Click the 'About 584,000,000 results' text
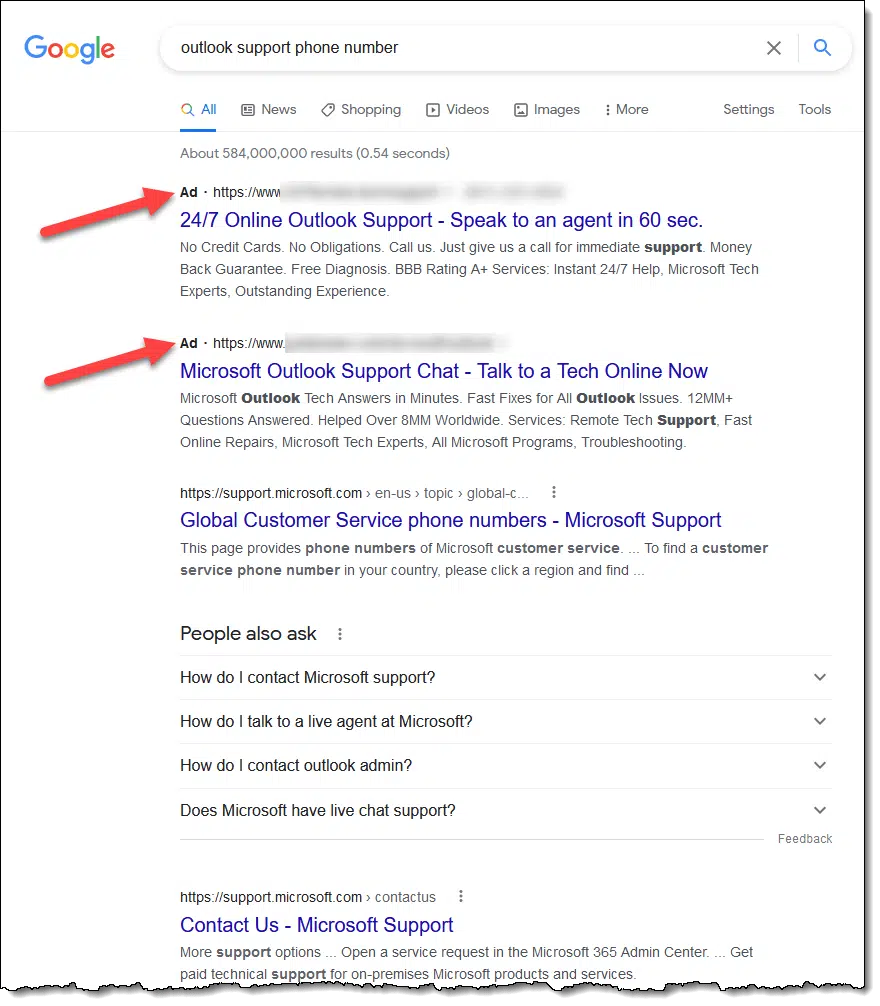Screen dimensions: 880x1006 click(315, 153)
